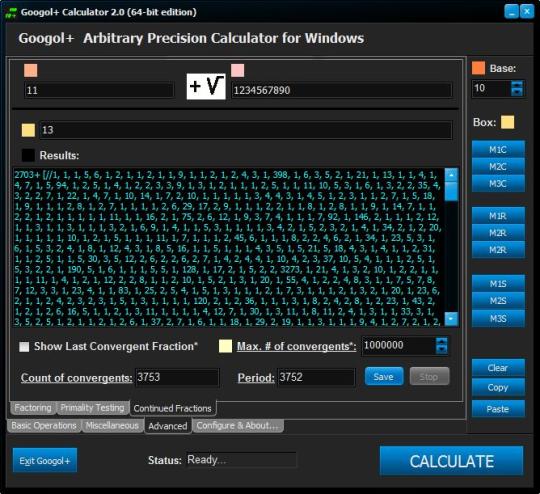The height and width of the screenshot is (494, 540).
Task: Click the black swatch beside Results label
Action: pyautogui.click(x=28, y=155)
